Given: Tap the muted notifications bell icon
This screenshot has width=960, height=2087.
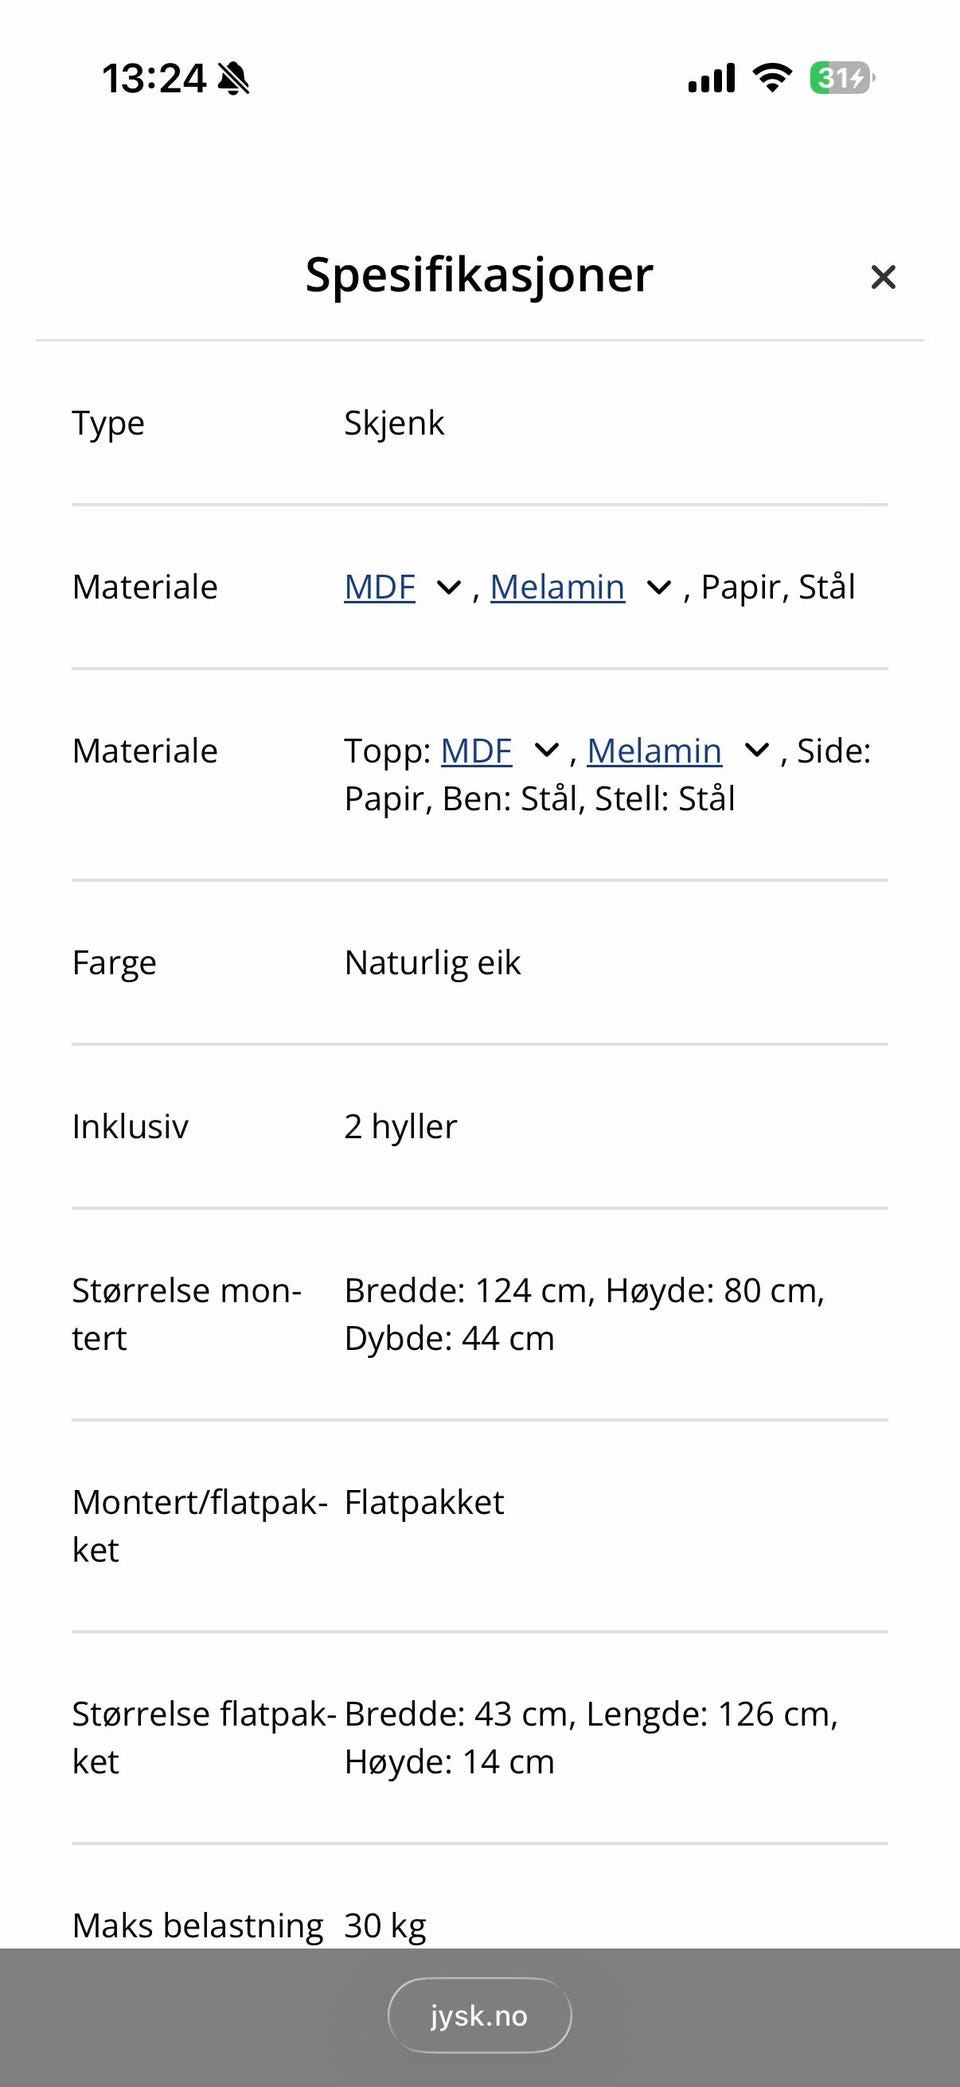Looking at the screenshot, I should point(232,78).
